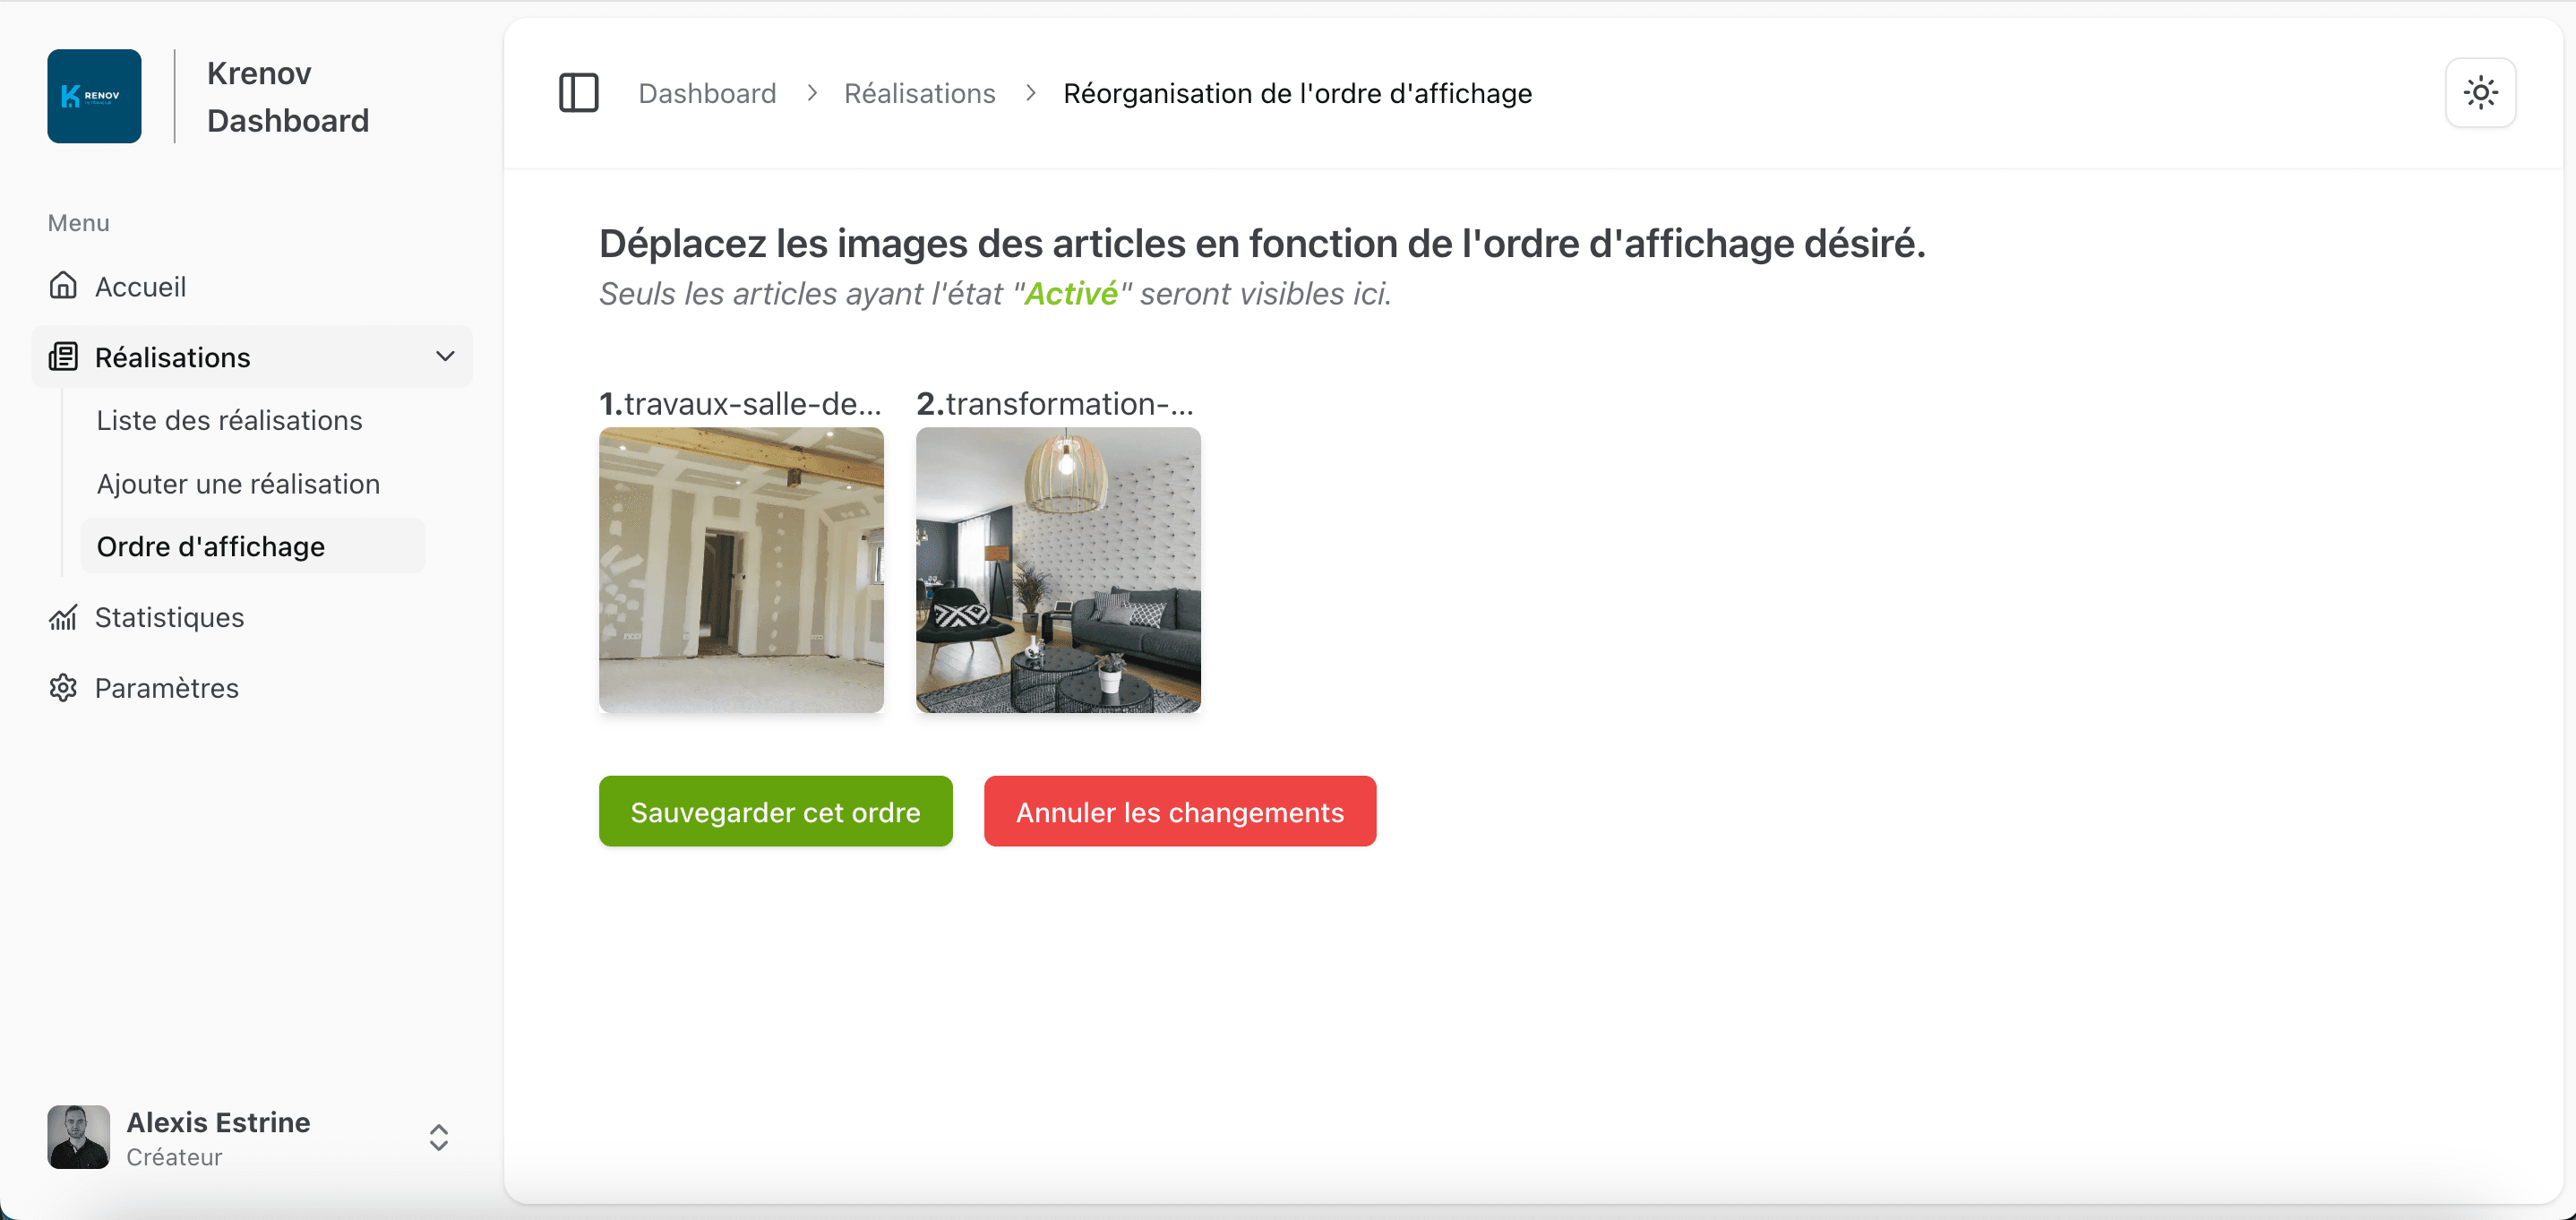
Task: Click the travaux-salle image thumbnail
Action: click(741, 571)
